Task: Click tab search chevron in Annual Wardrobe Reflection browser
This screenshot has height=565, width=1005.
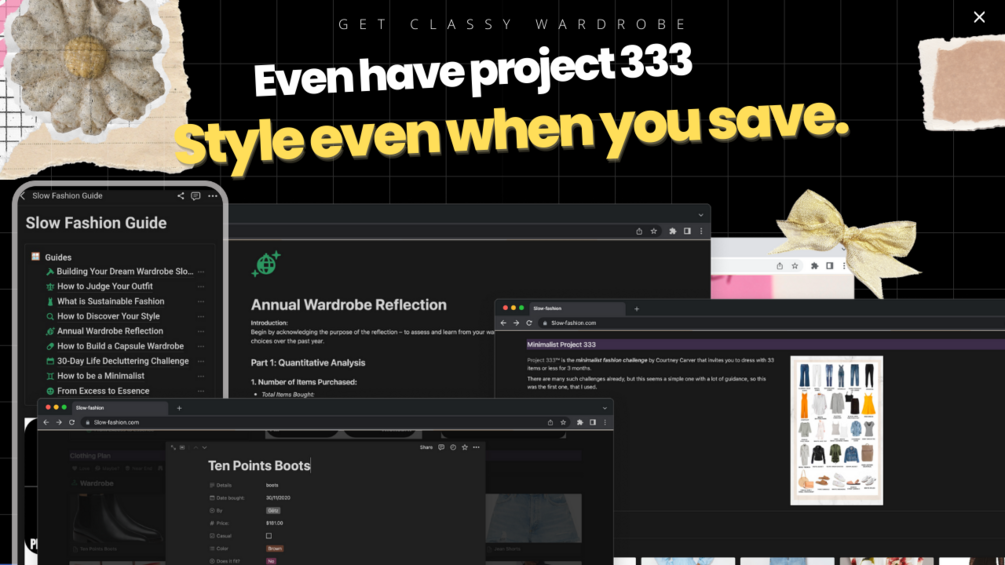Action: click(701, 215)
